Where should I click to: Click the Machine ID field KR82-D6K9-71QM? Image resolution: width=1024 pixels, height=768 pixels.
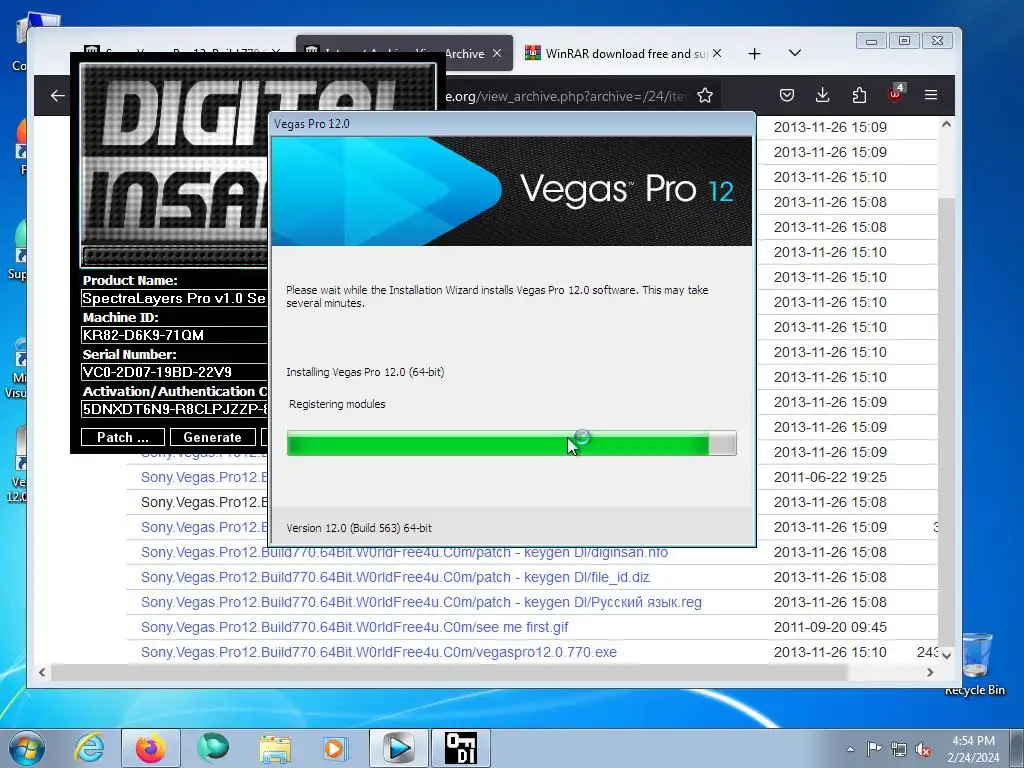(x=174, y=335)
